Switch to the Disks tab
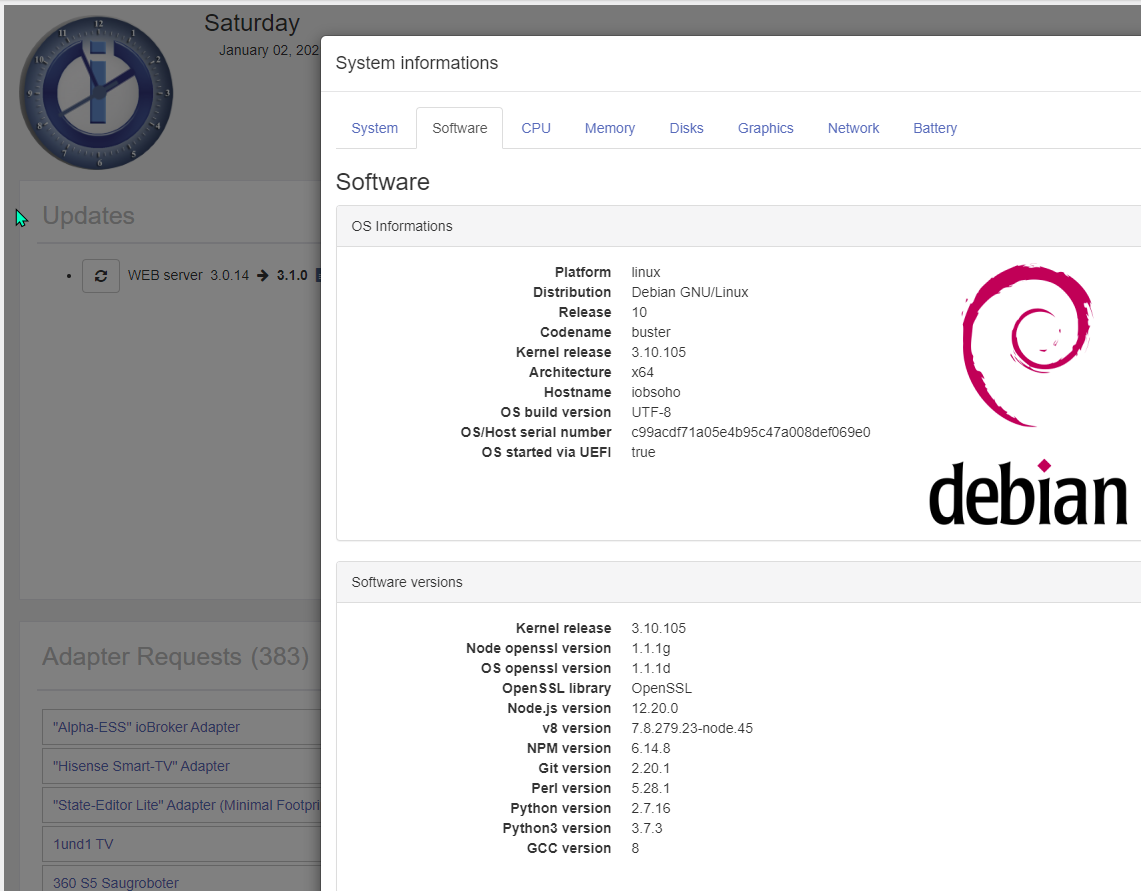 686,128
